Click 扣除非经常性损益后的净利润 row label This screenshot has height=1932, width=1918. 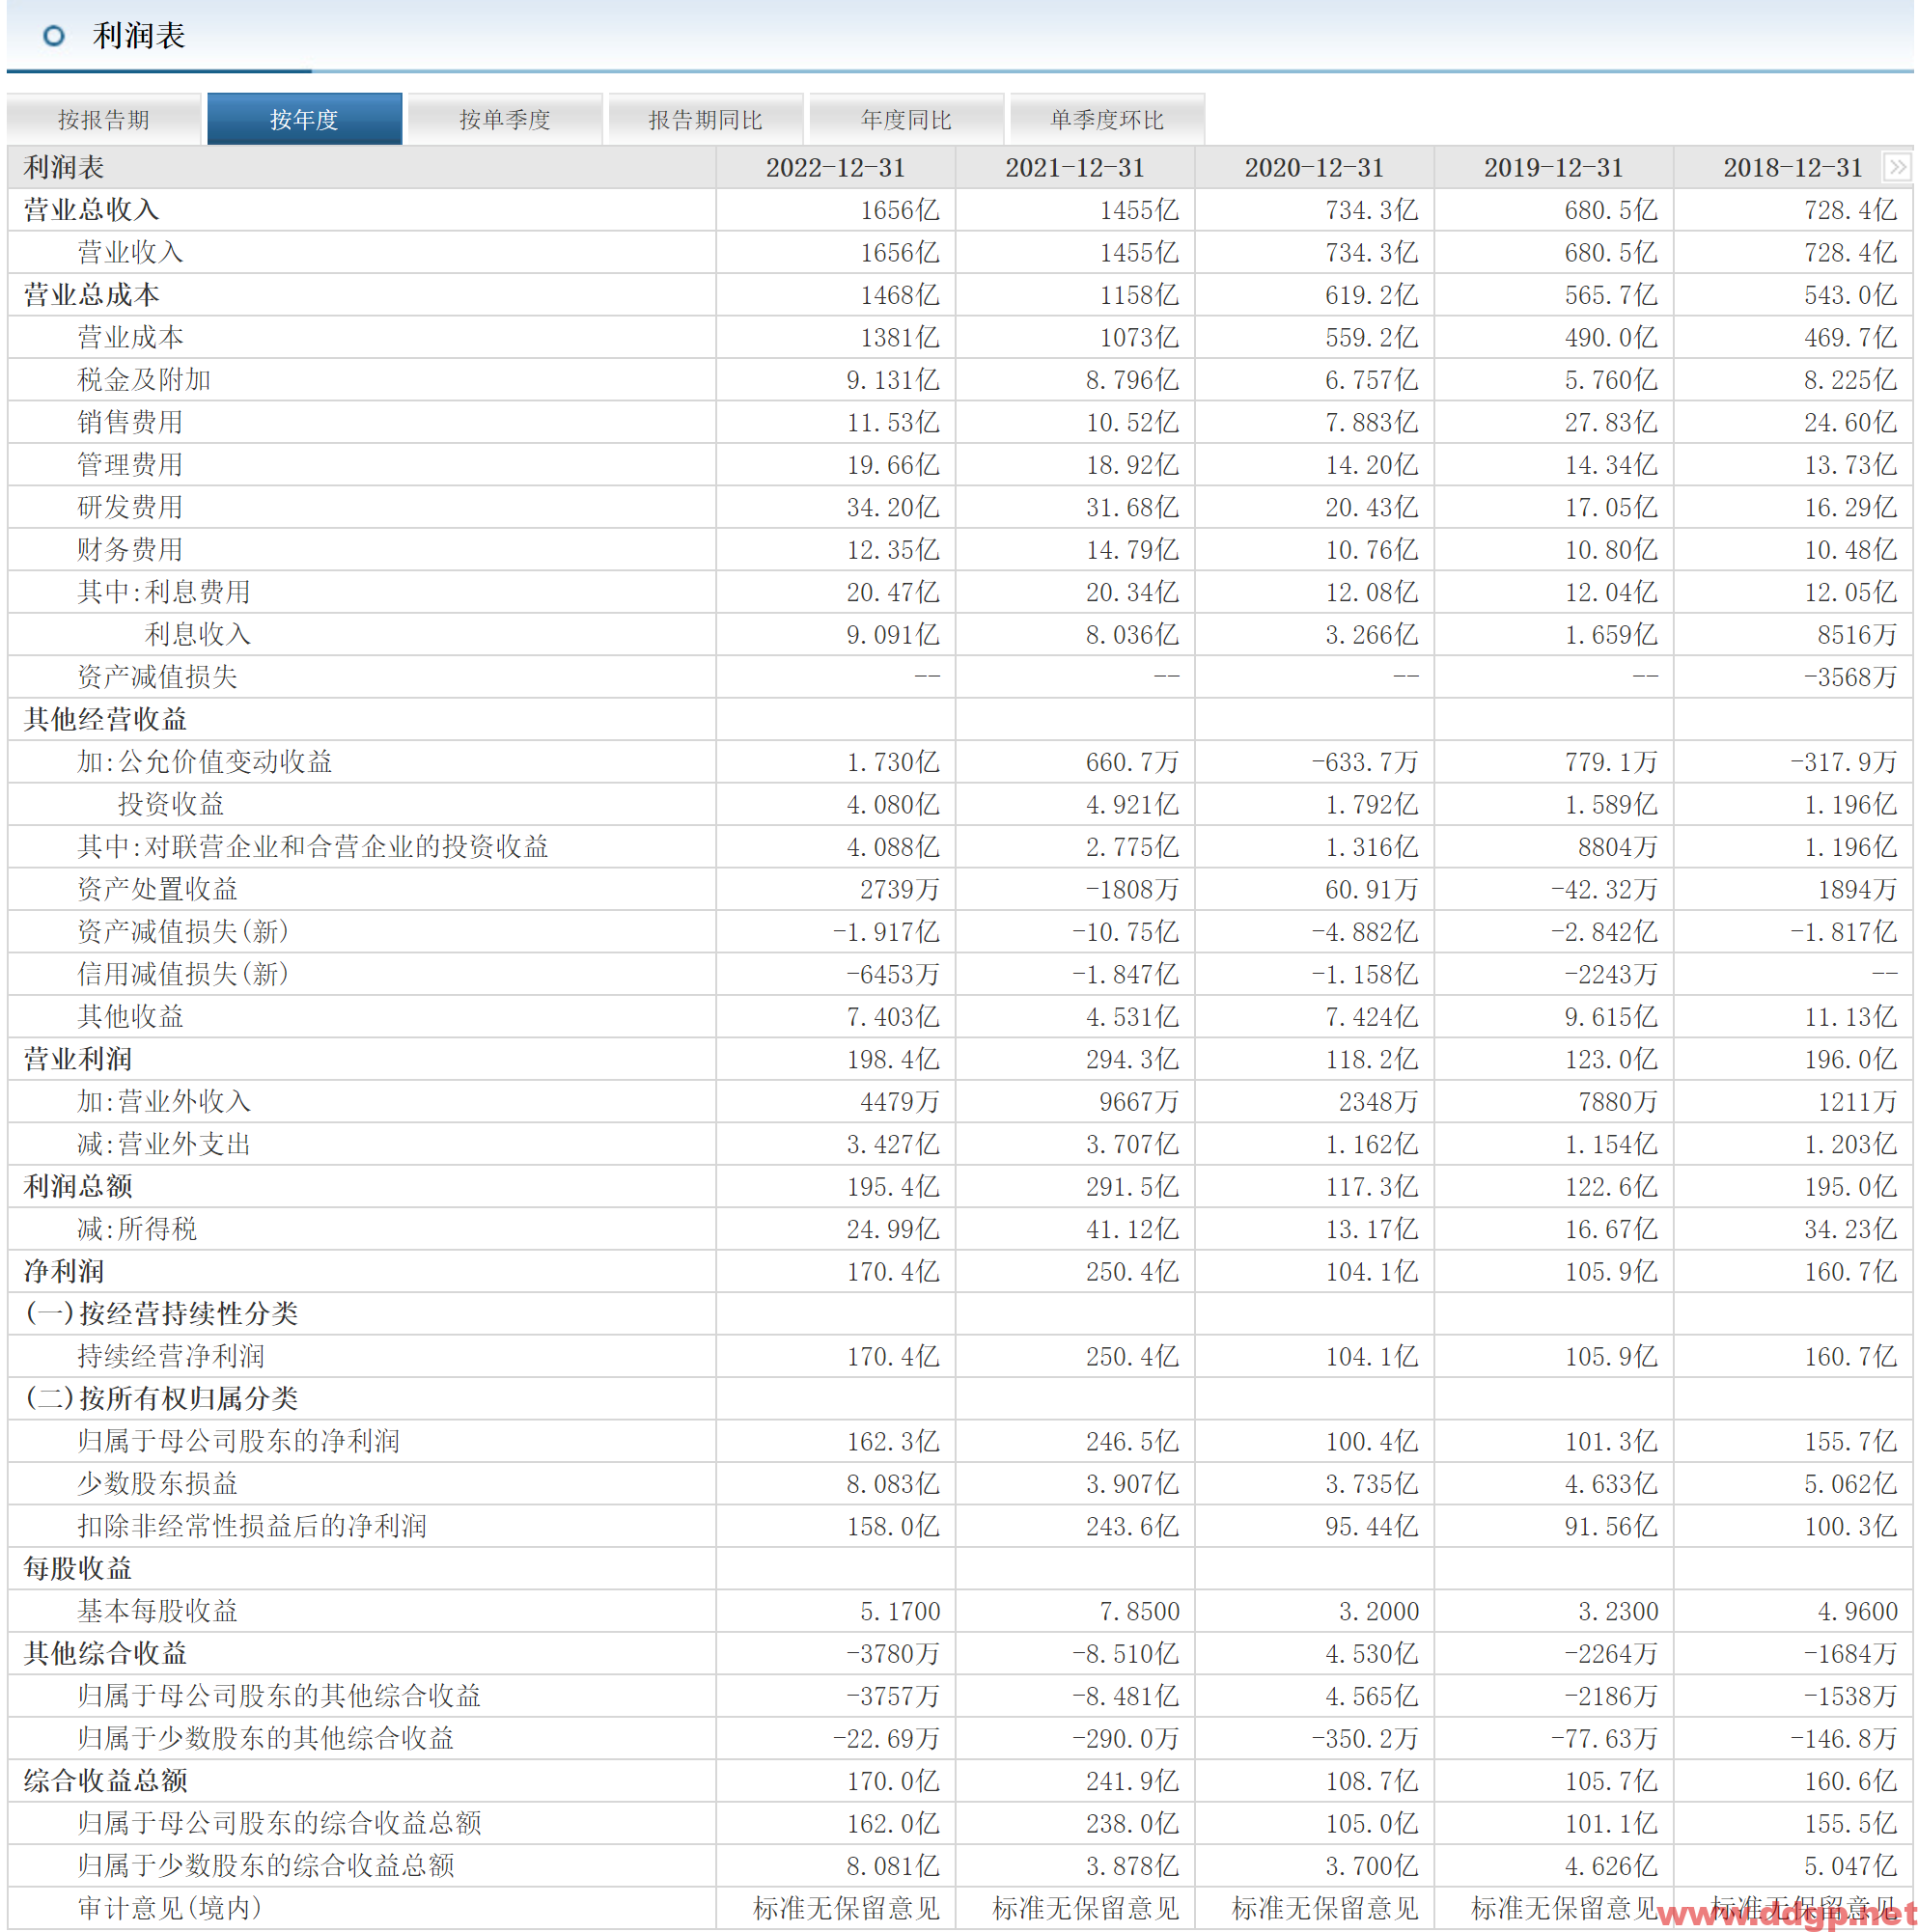coord(252,1526)
